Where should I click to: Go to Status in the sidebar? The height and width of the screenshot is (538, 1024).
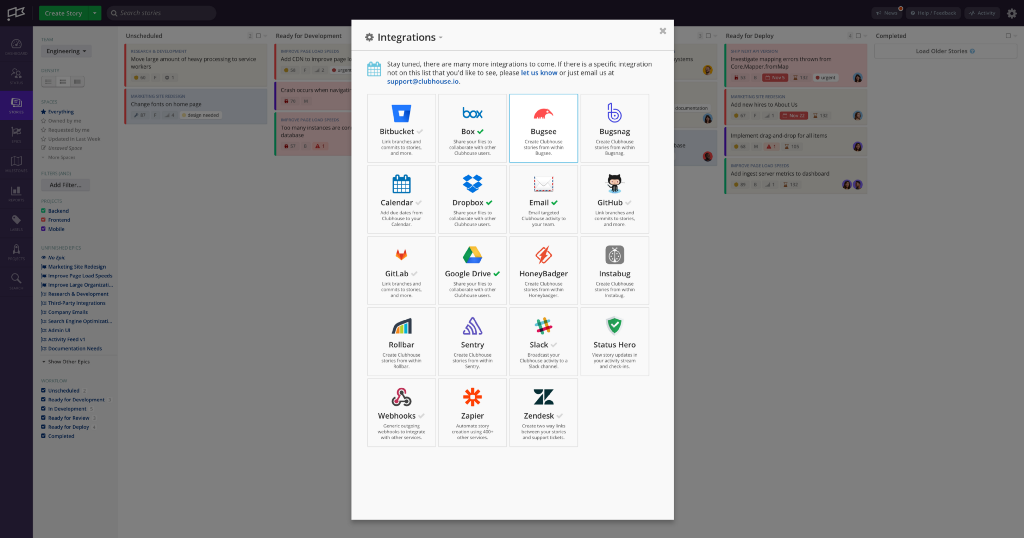click(x=16, y=76)
